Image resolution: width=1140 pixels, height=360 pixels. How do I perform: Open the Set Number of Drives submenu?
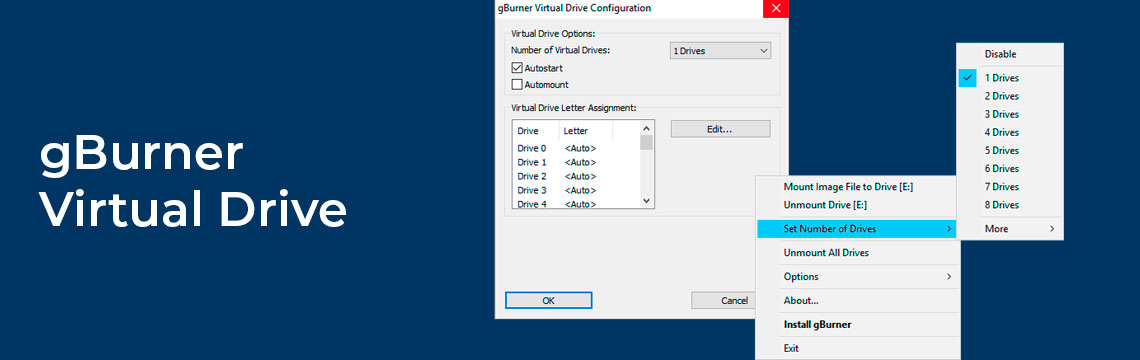click(x=856, y=229)
